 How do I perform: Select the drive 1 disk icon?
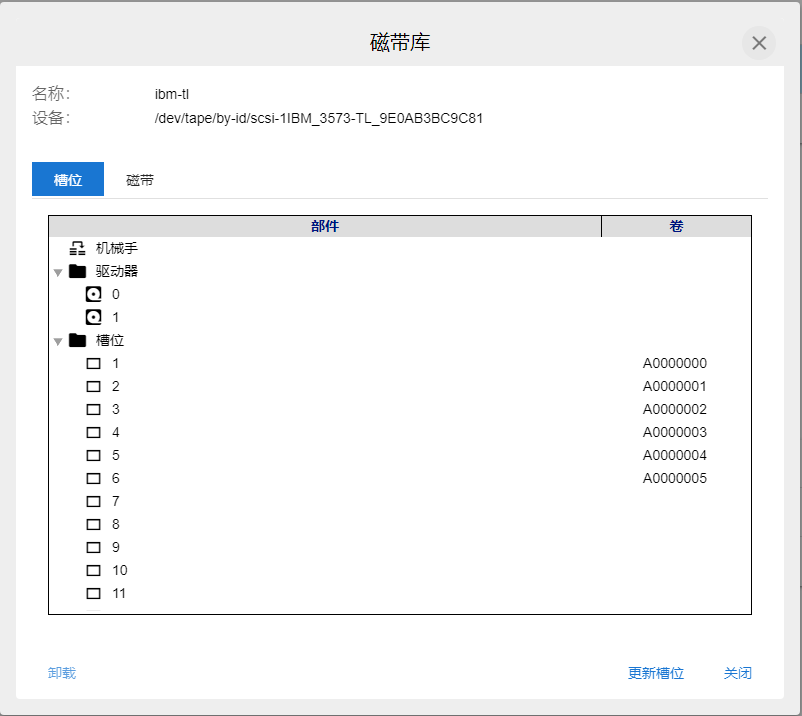[x=94, y=317]
